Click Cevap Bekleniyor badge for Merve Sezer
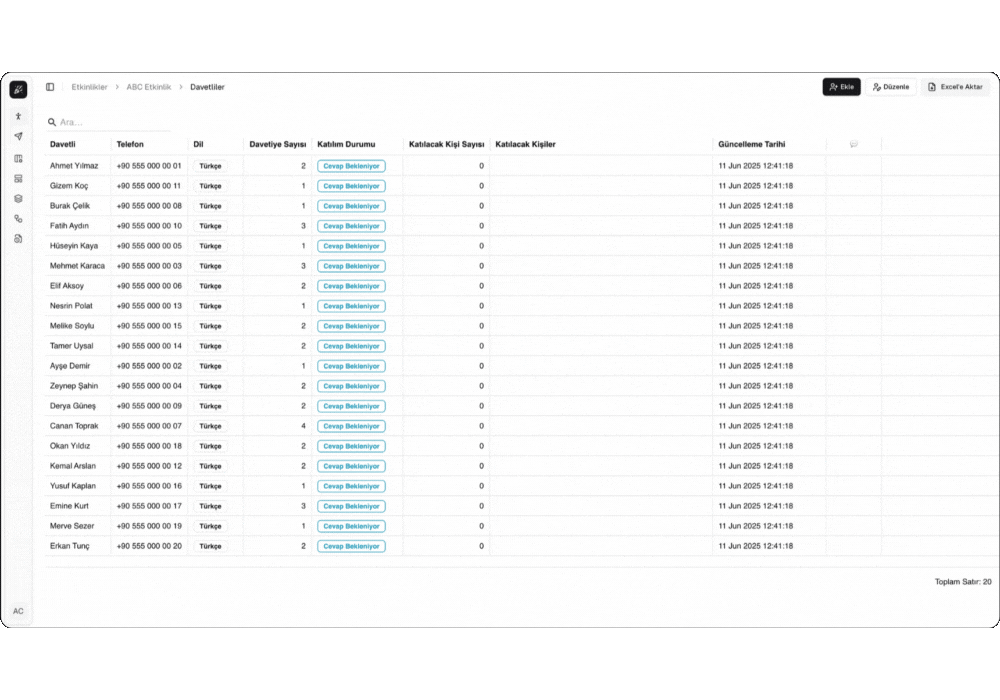 pyautogui.click(x=351, y=526)
